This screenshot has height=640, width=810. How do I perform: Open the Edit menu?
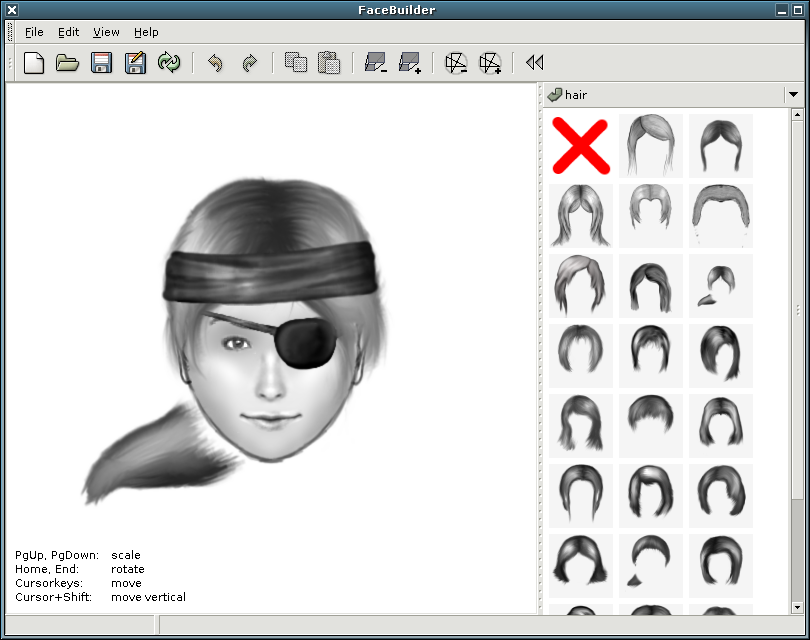(x=68, y=32)
